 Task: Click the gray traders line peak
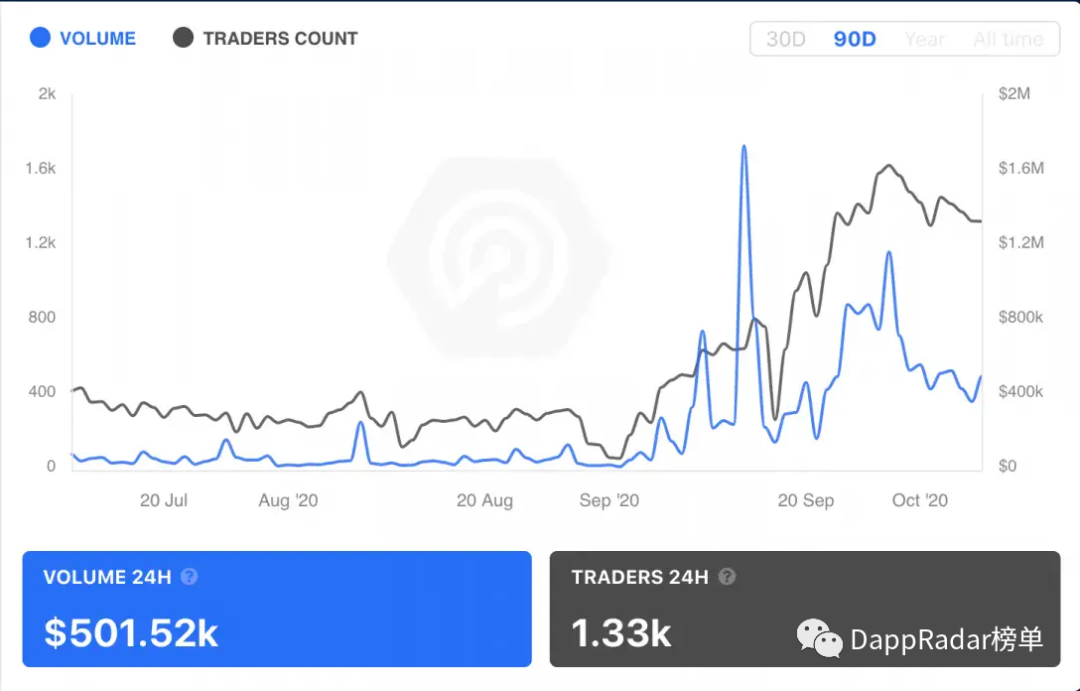889,166
